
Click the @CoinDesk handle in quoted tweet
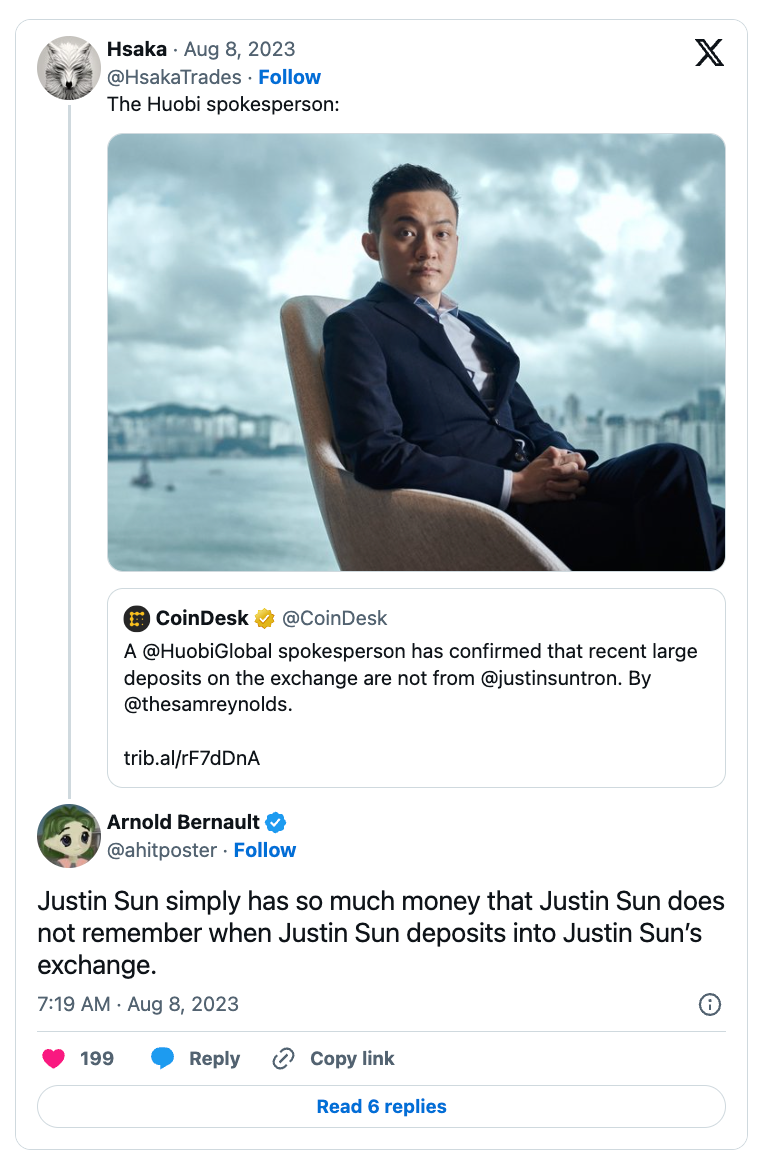click(335, 618)
